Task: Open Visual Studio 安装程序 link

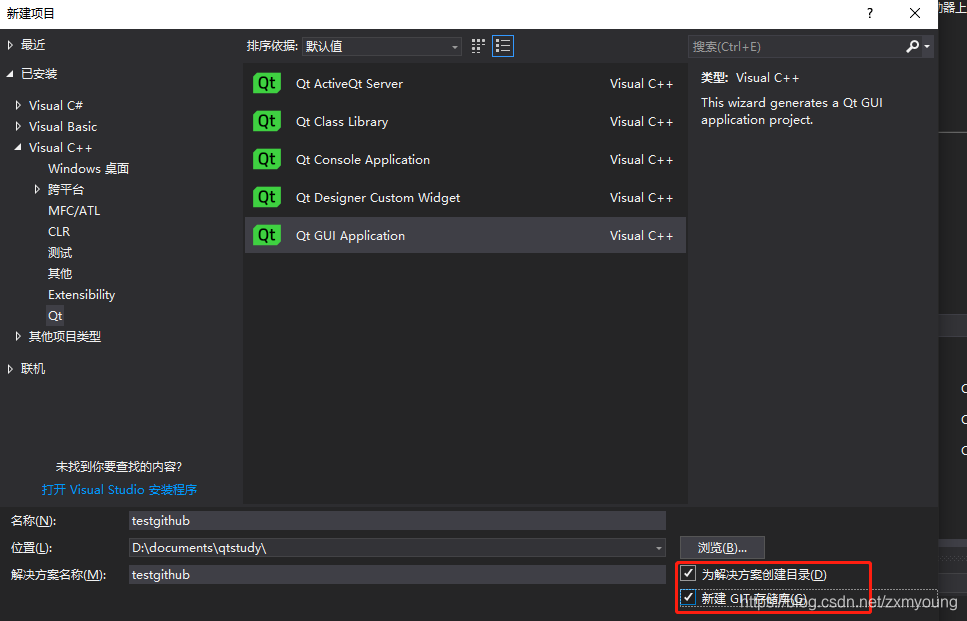Action: coord(118,489)
